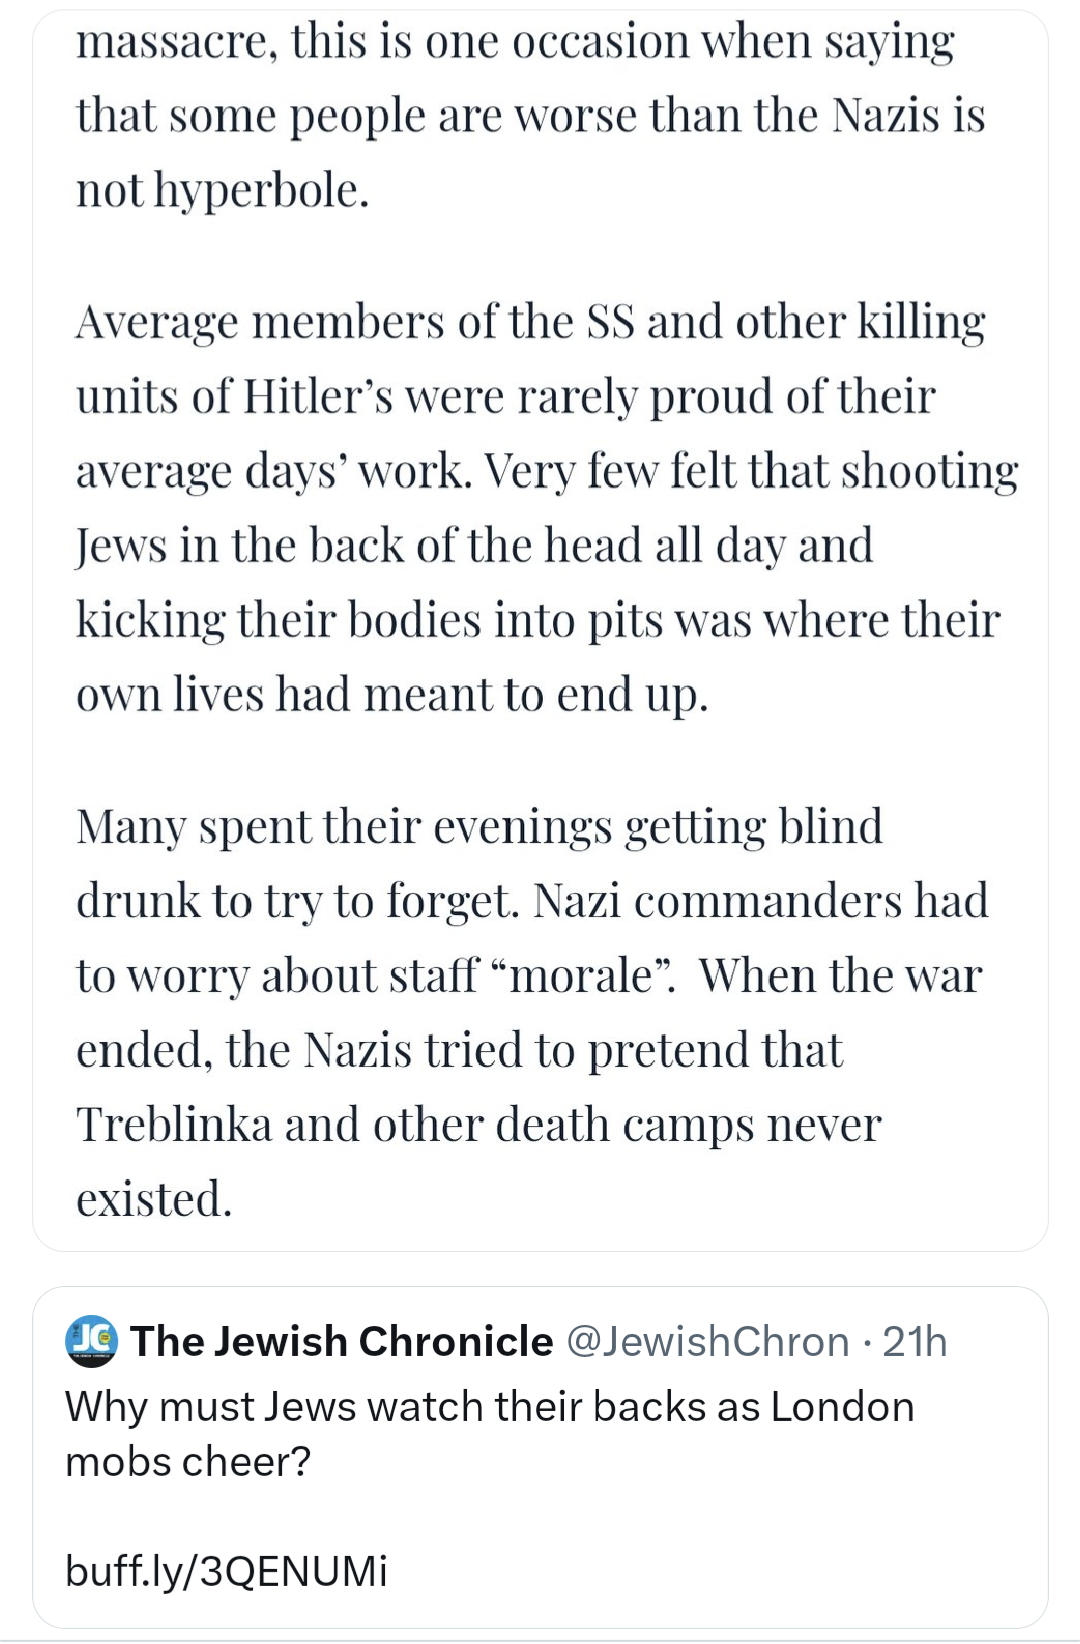Click the quoted word "morale" in the article
Viewport: 1080px width, 1644px height.
point(581,976)
